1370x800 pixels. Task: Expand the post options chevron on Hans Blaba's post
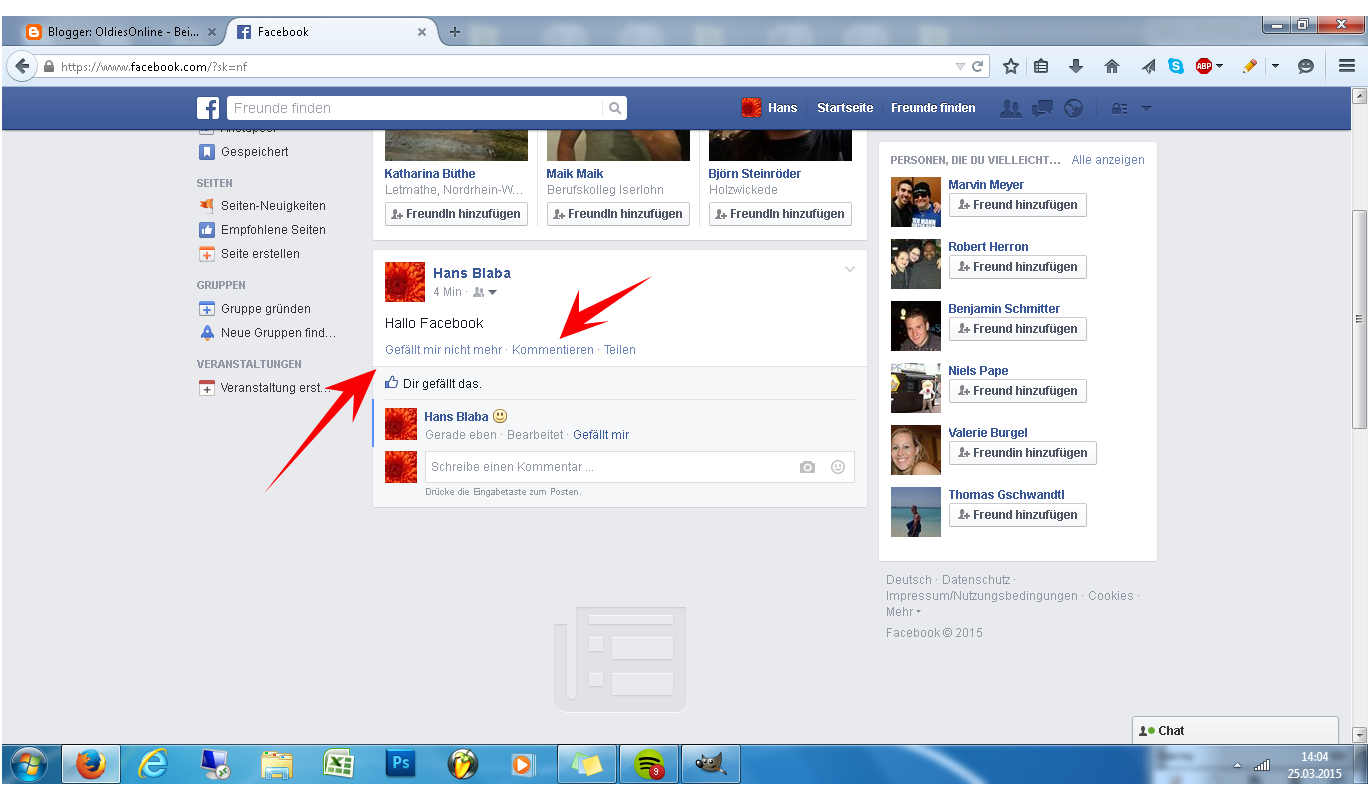point(850,269)
